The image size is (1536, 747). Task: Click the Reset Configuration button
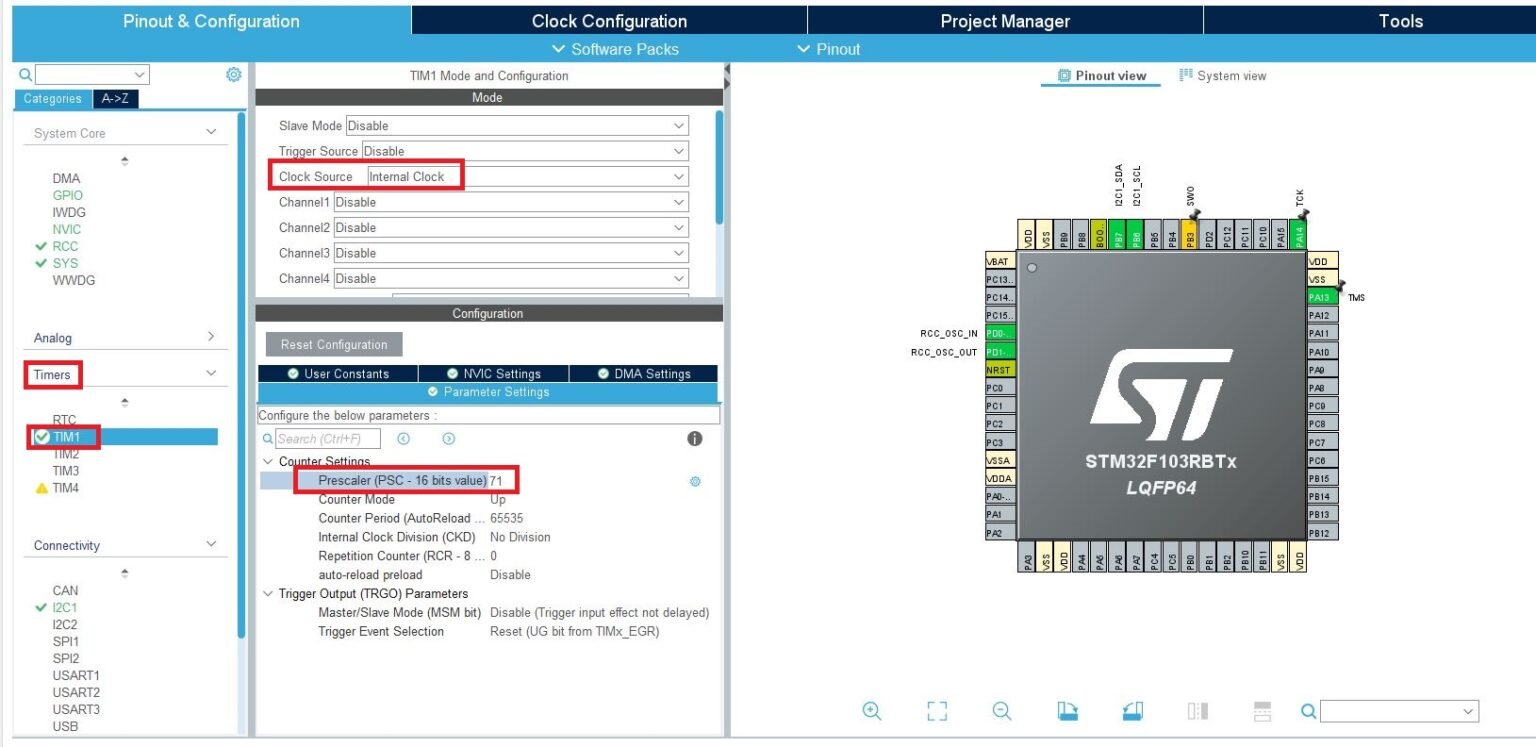tap(334, 344)
